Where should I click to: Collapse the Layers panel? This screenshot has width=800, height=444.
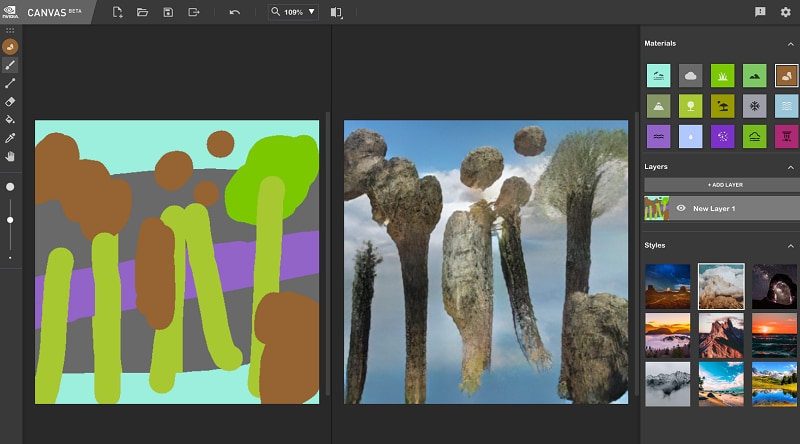791,167
